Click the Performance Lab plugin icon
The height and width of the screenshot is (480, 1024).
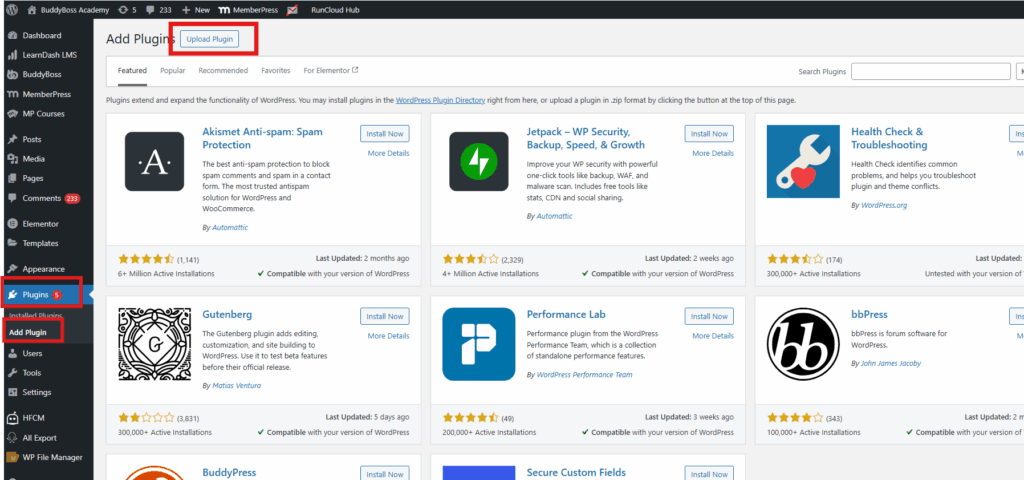[x=479, y=344]
